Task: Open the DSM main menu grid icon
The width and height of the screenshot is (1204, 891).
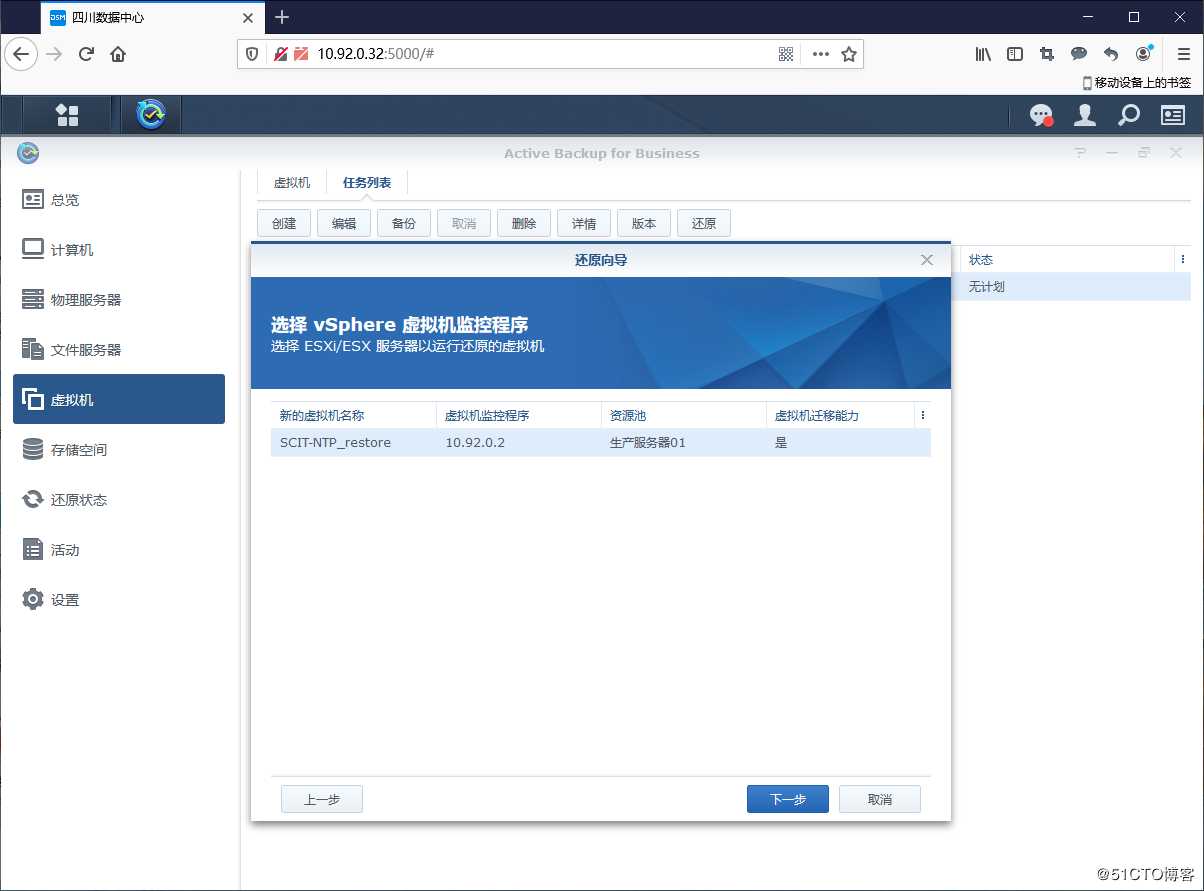Action: [x=67, y=115]
